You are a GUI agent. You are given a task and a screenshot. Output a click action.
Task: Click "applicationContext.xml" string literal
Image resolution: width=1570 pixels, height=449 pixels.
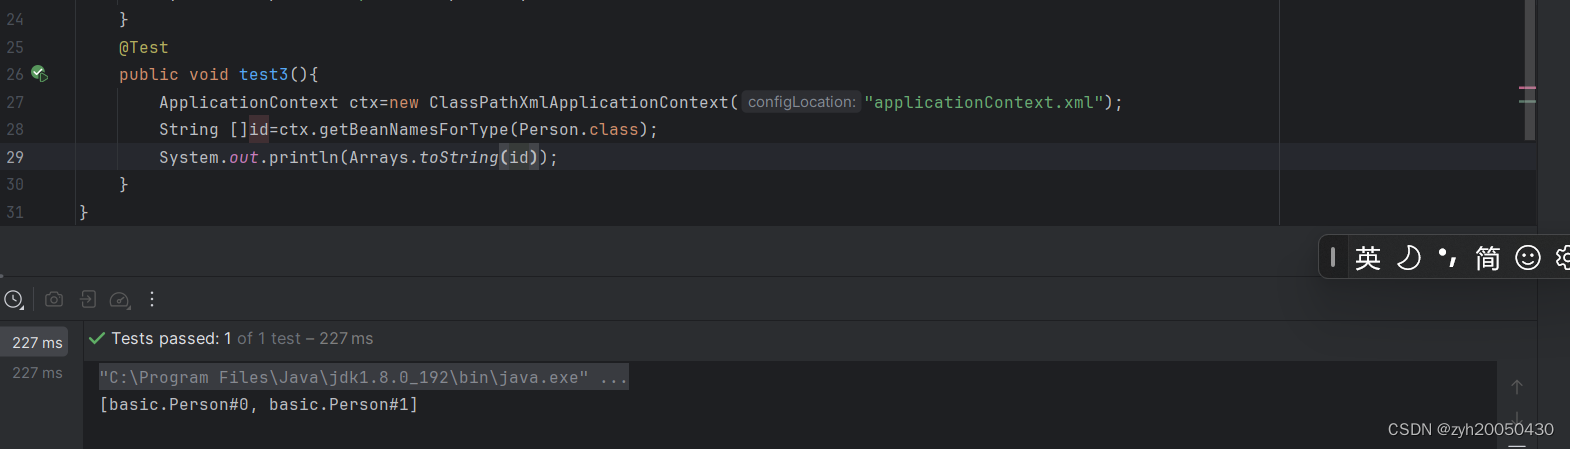(984, 102)
